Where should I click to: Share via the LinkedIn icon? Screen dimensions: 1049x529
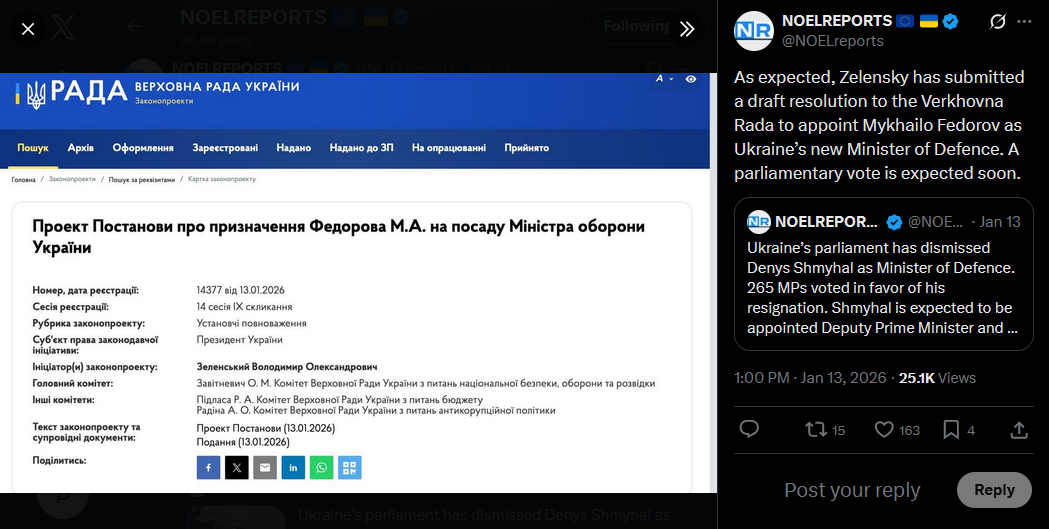click(x=293, y=467)
